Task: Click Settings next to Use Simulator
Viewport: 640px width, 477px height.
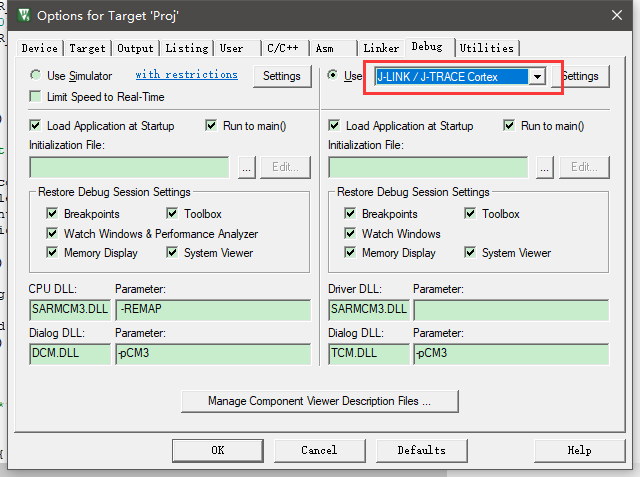Action: pos(281,76)
